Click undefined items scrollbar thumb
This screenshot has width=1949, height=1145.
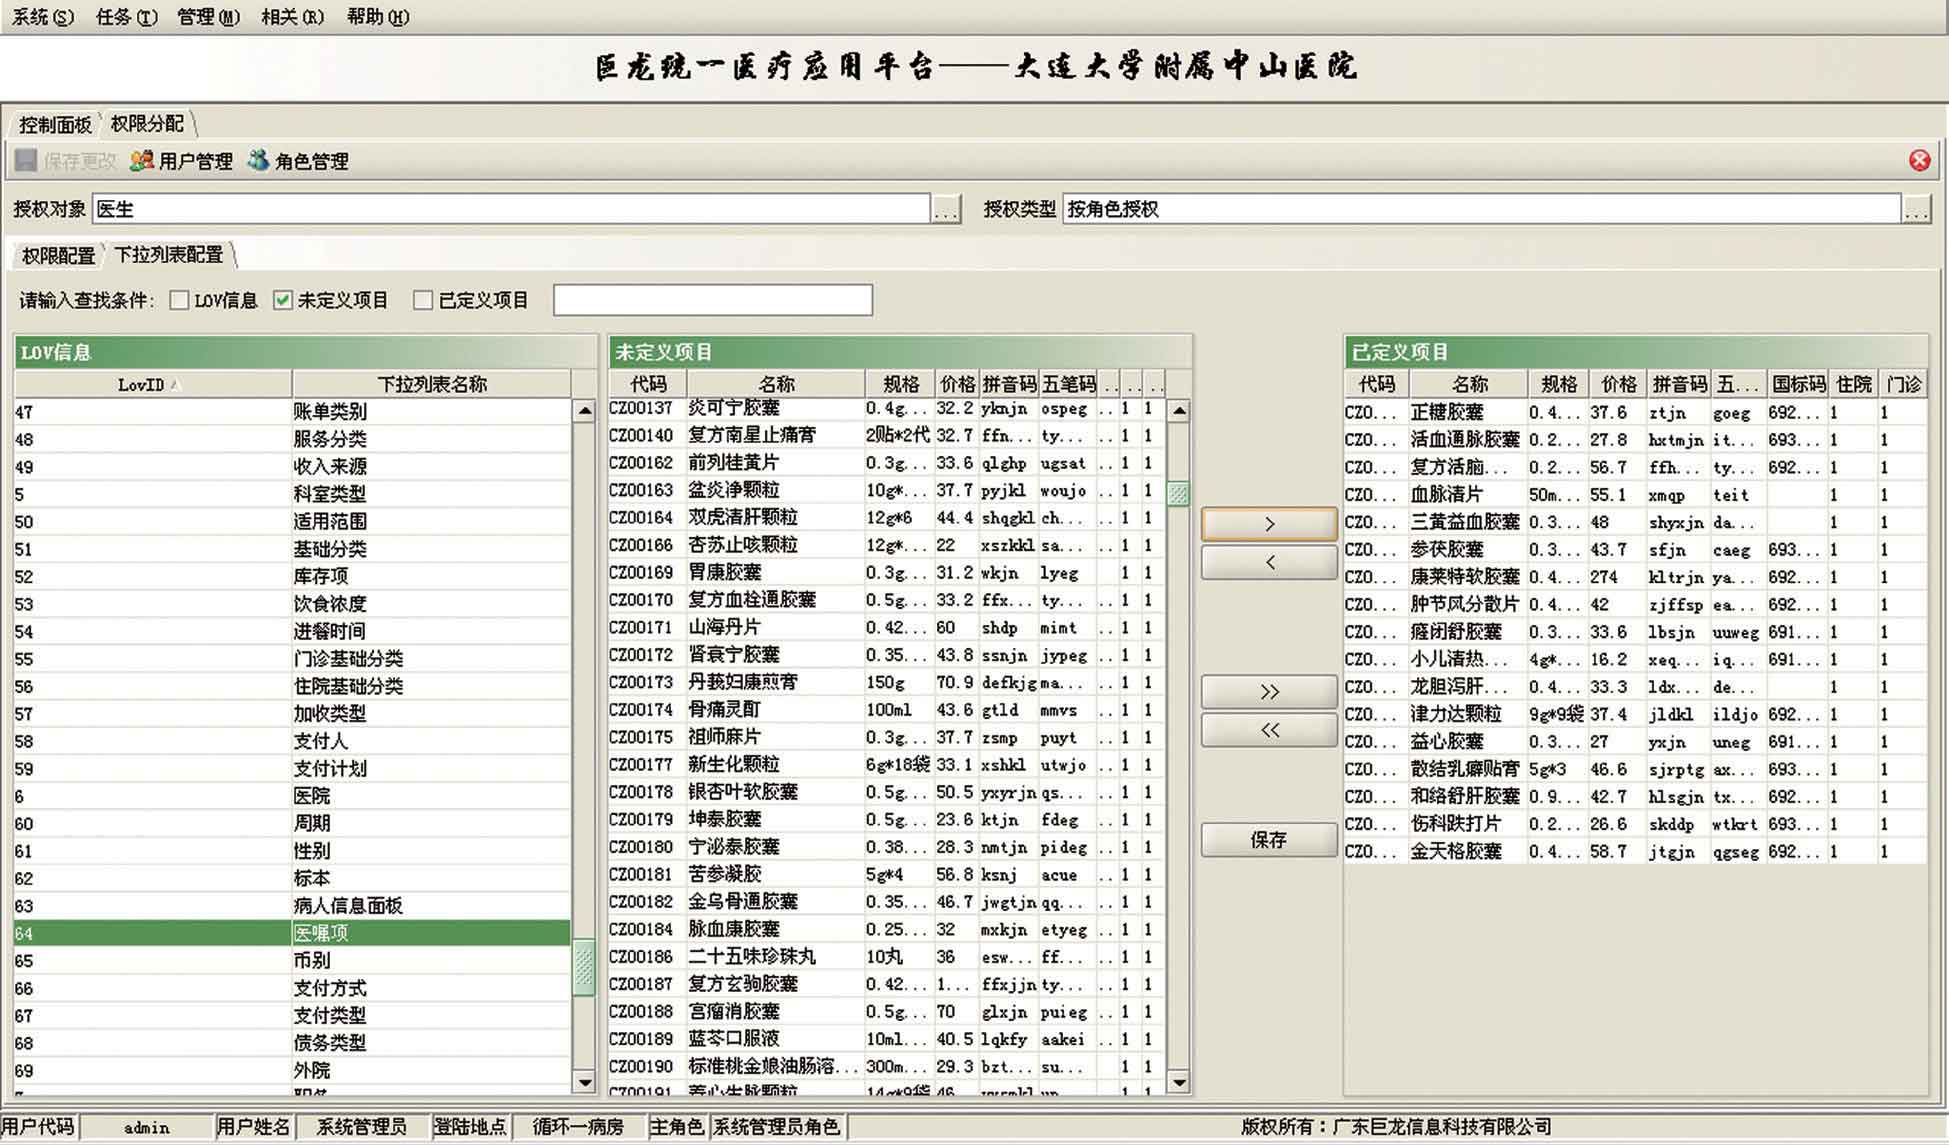pyautogui.click(x=1179, y=493)
